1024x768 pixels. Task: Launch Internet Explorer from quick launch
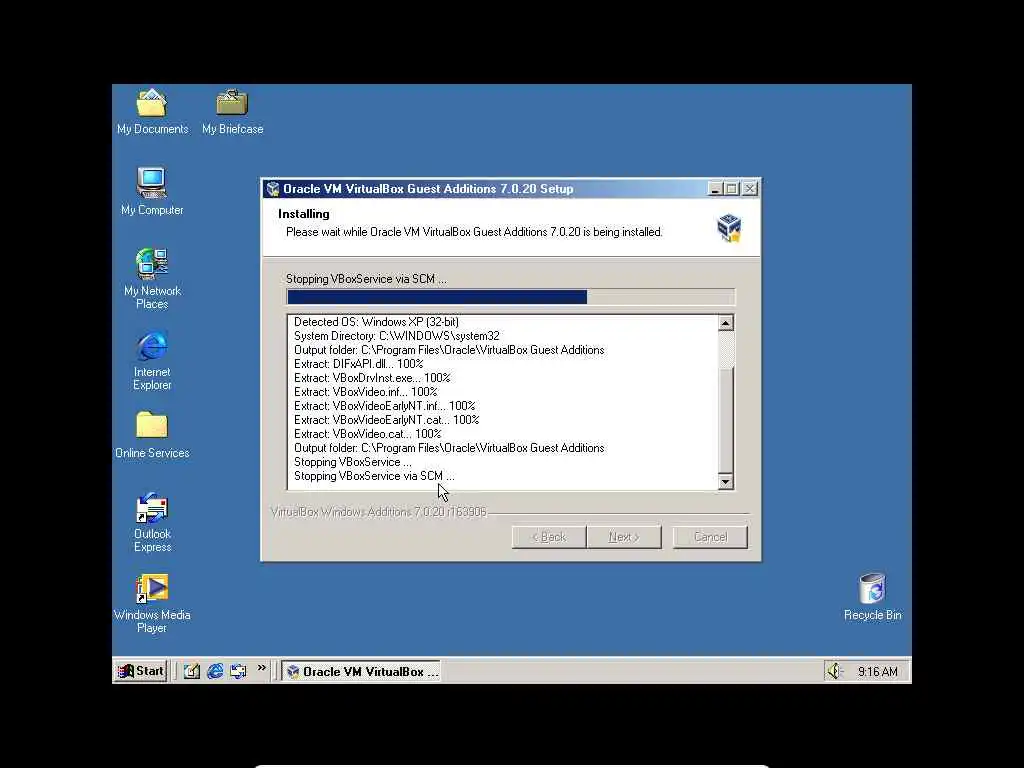pyautogui.click(x=215, y=671)
